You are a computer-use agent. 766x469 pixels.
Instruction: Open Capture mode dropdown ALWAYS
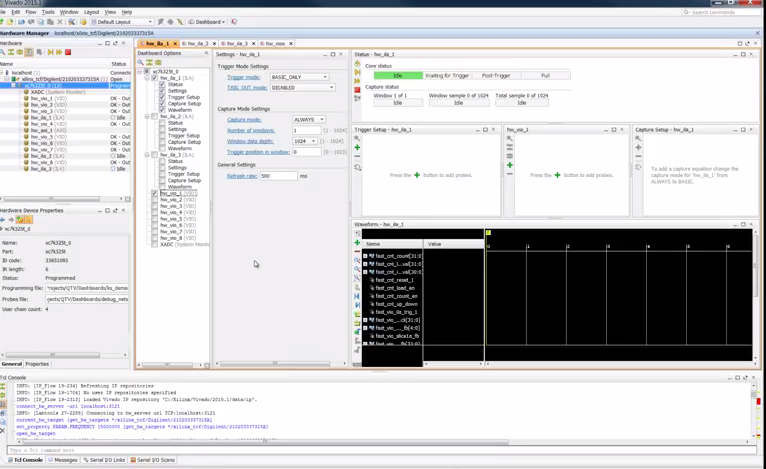[x=309, y=120]
